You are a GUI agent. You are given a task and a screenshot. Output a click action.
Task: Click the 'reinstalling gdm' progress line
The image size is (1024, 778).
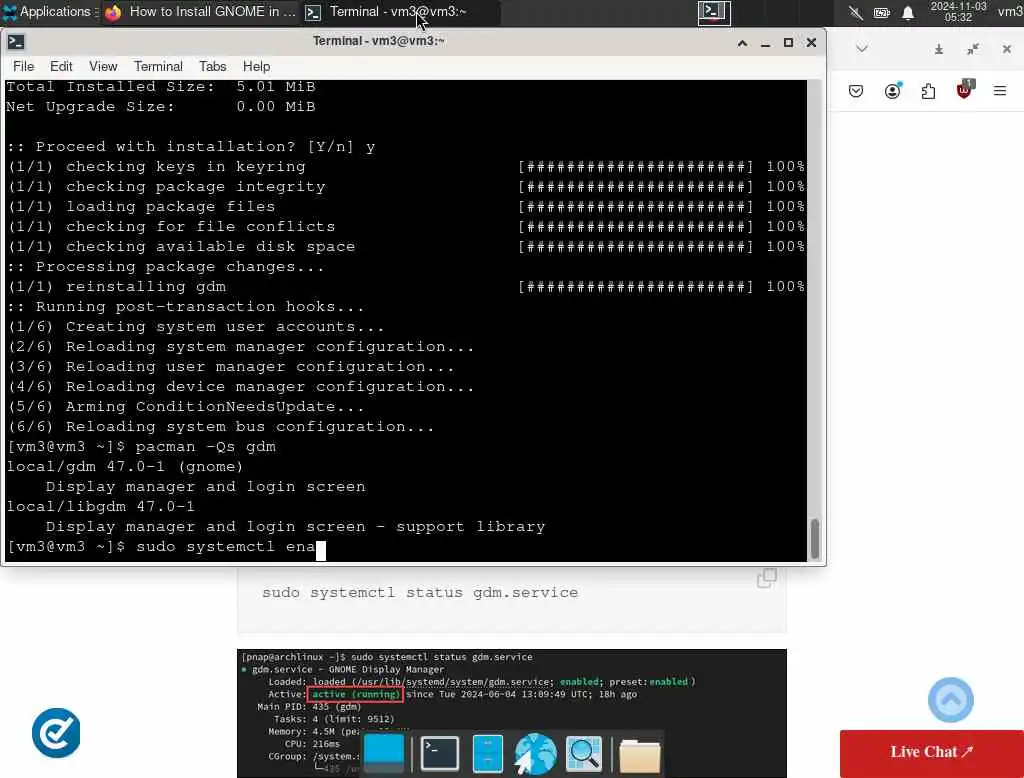click(406, 287)
